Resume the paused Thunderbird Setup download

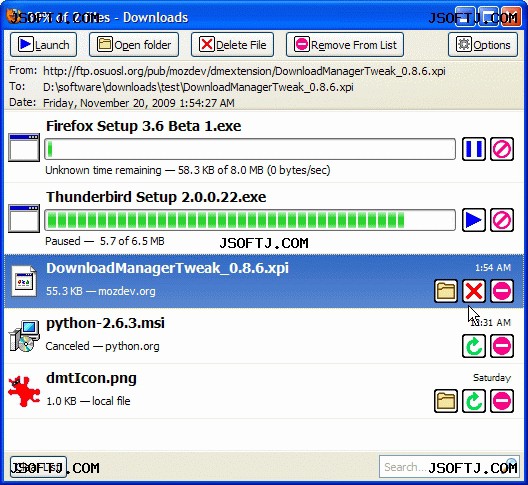point(474,220)
